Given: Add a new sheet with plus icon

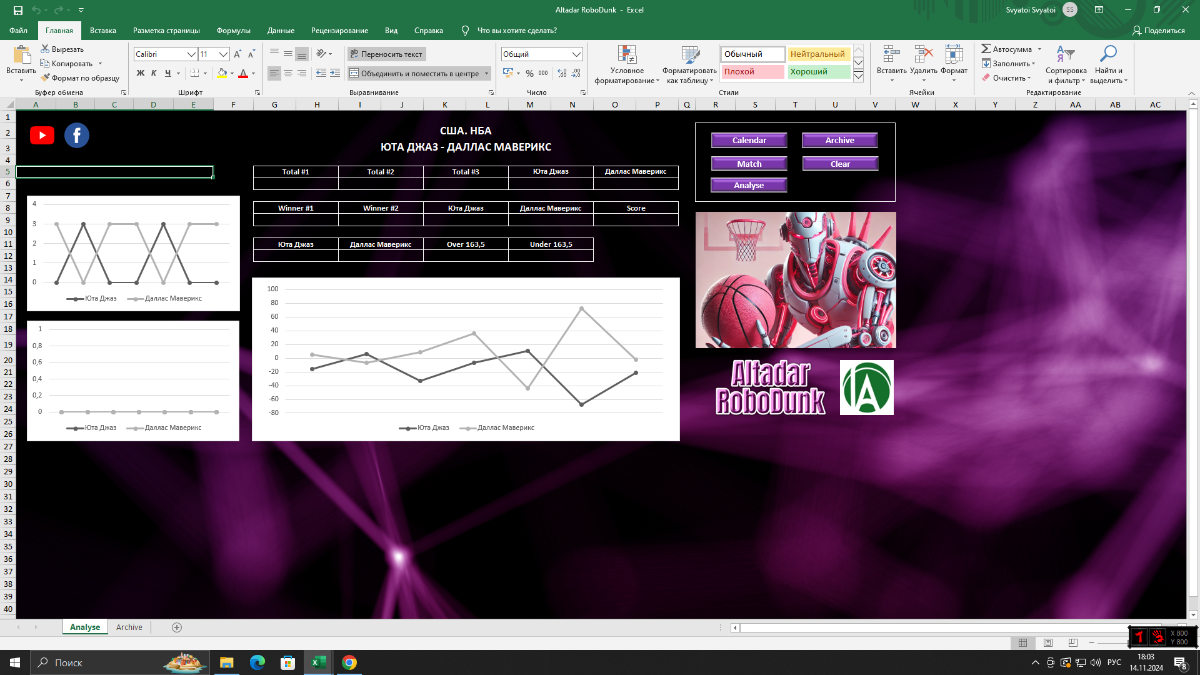Looking at the screenshot, I should tap(177, 627).
